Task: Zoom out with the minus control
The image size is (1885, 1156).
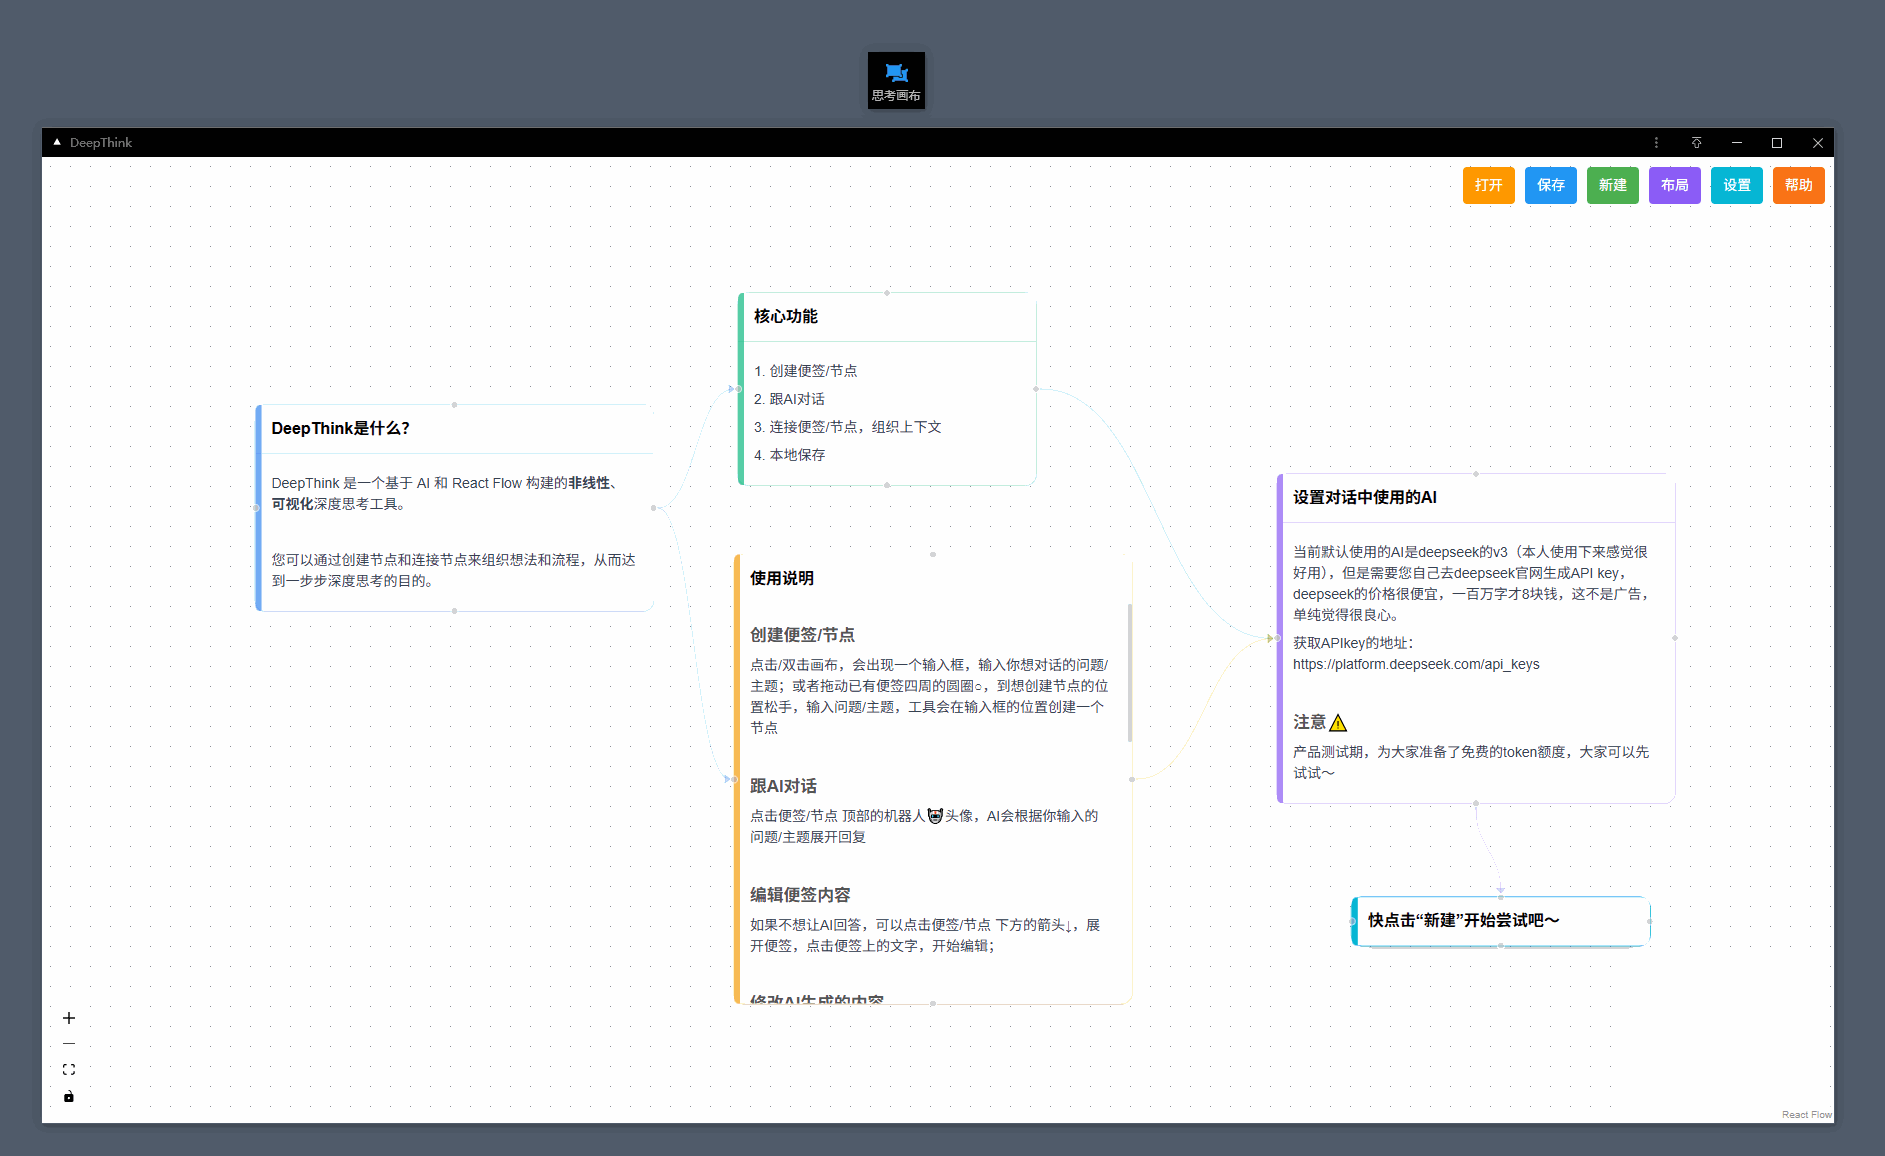Action: (69, 1044)
